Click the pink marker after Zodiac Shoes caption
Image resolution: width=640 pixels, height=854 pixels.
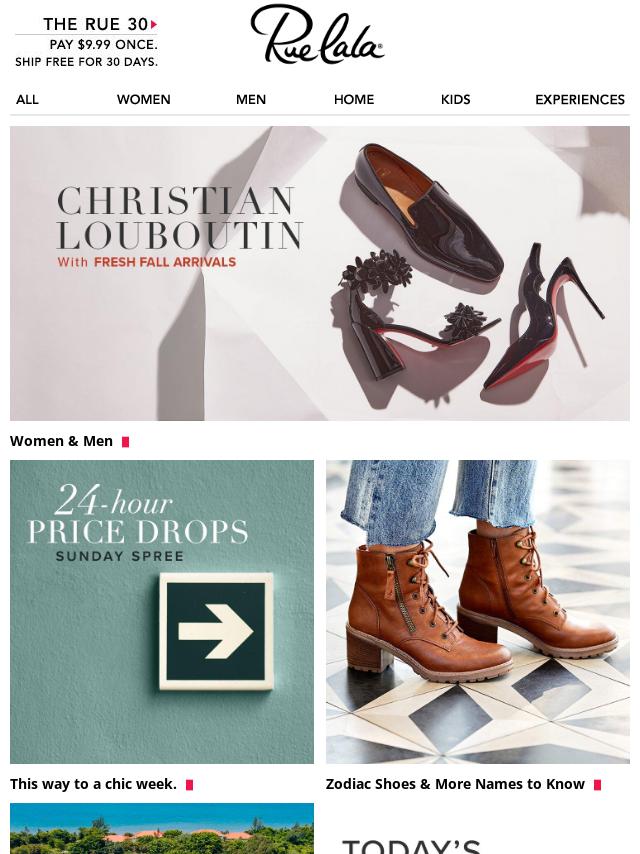click(598, 785)
